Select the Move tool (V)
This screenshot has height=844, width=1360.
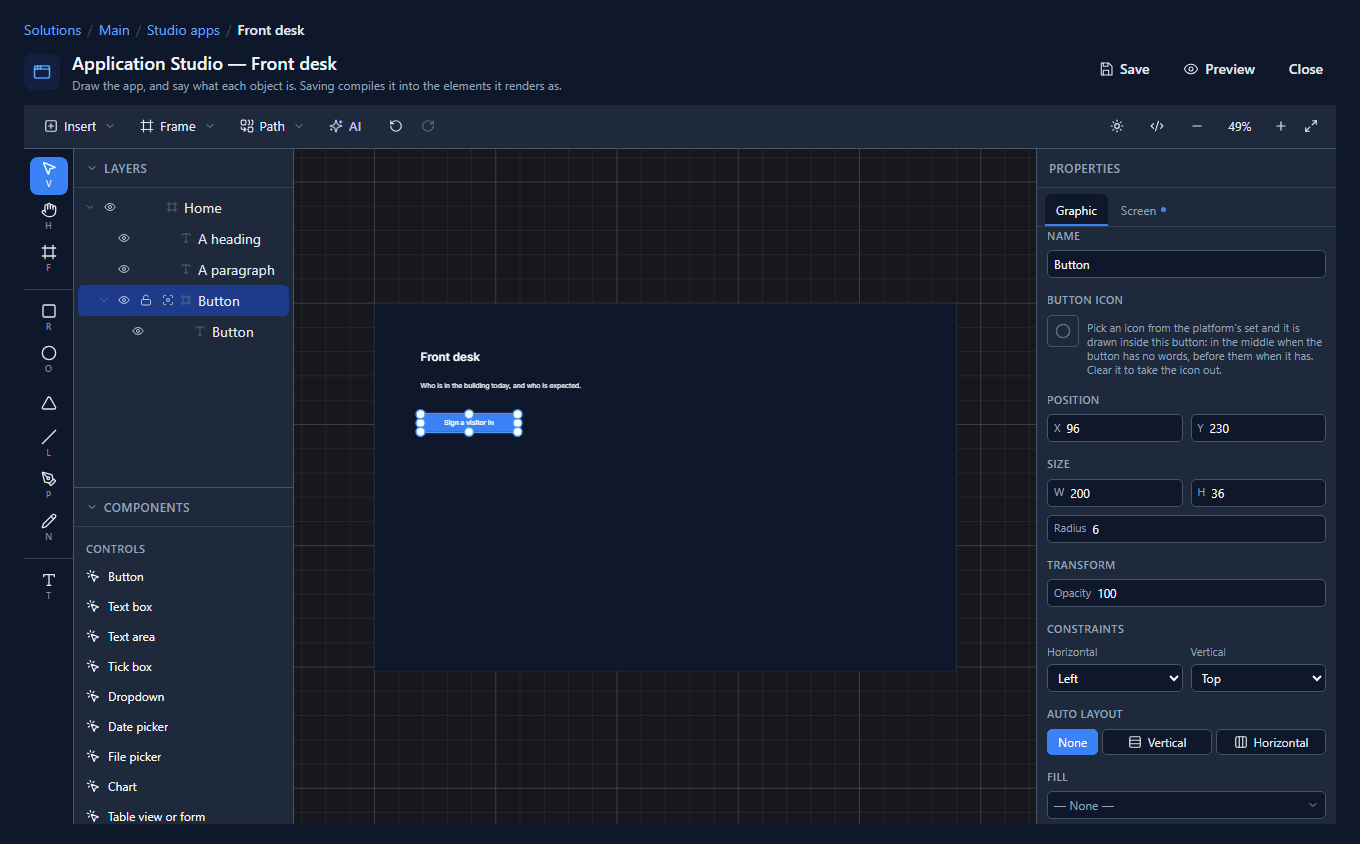[49, 175]
